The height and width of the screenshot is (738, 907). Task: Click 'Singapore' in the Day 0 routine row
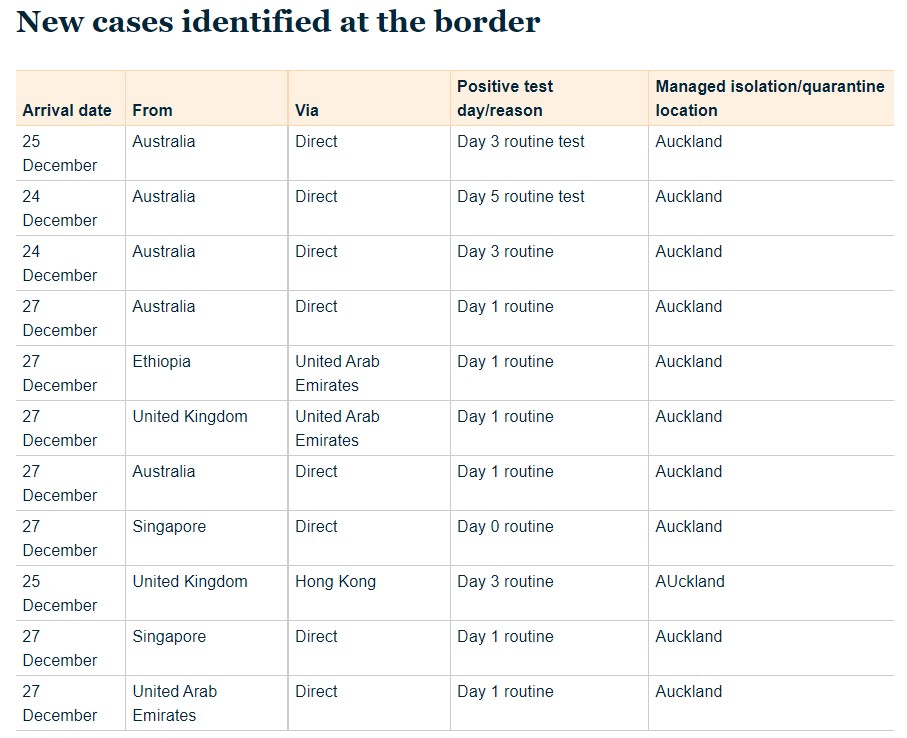point(169,527)
